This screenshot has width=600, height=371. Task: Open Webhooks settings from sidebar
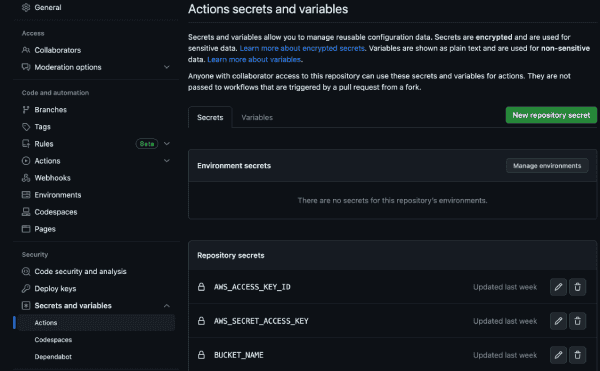click(52, 178)
